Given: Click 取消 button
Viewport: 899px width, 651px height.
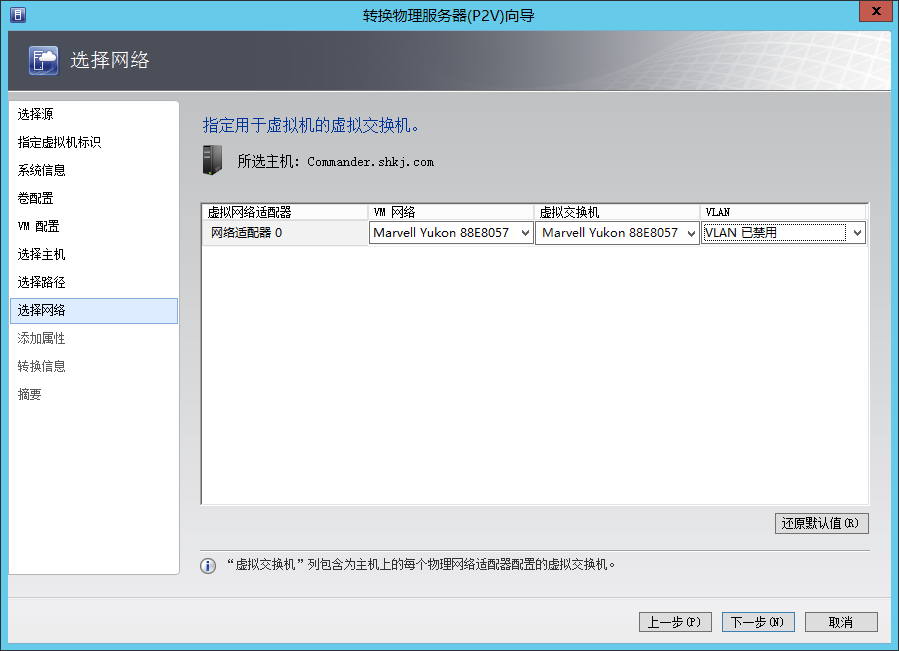Looking at the screenshot, I should pyautogui.click(x=841, y=622).
